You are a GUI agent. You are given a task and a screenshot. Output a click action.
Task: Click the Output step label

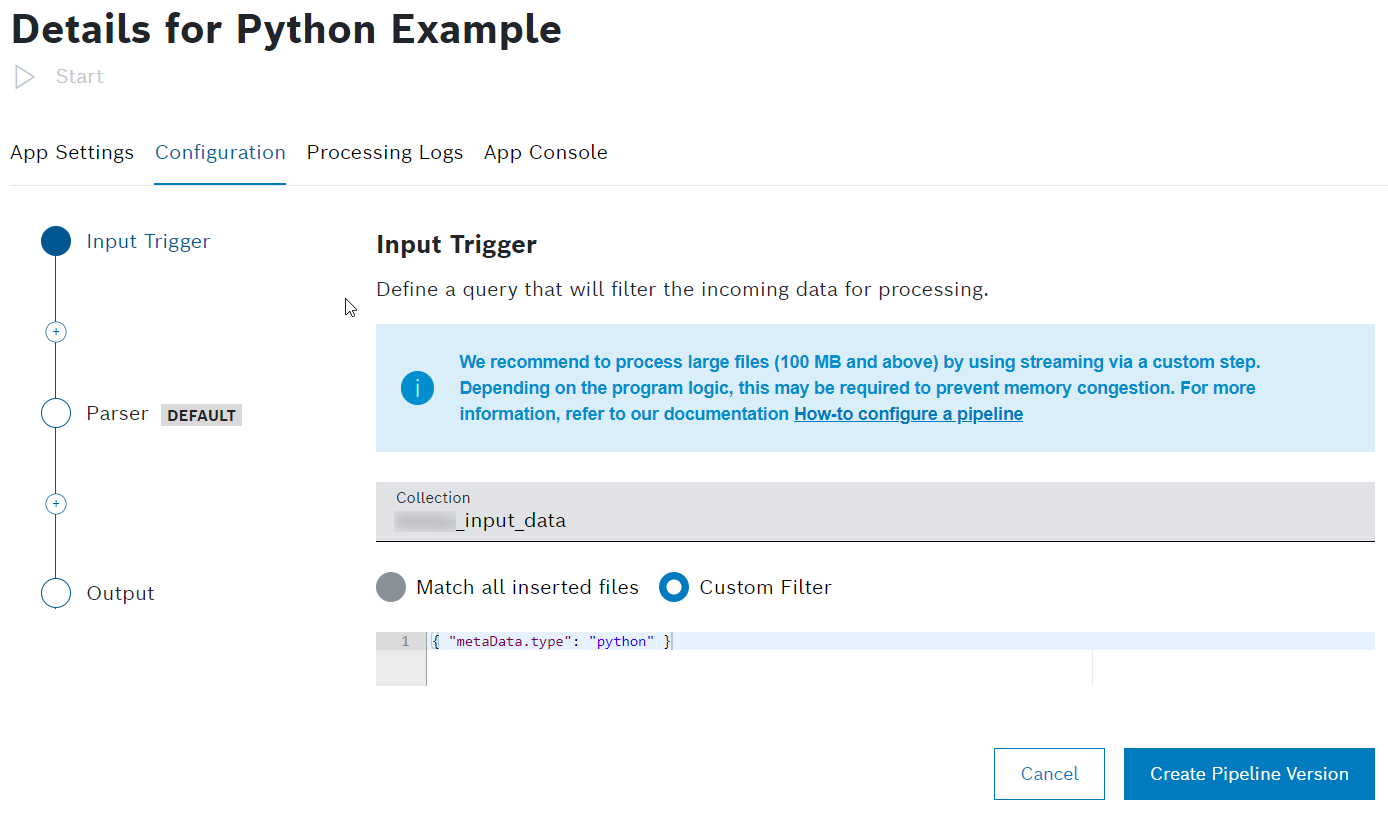click(x=121, y=593)
